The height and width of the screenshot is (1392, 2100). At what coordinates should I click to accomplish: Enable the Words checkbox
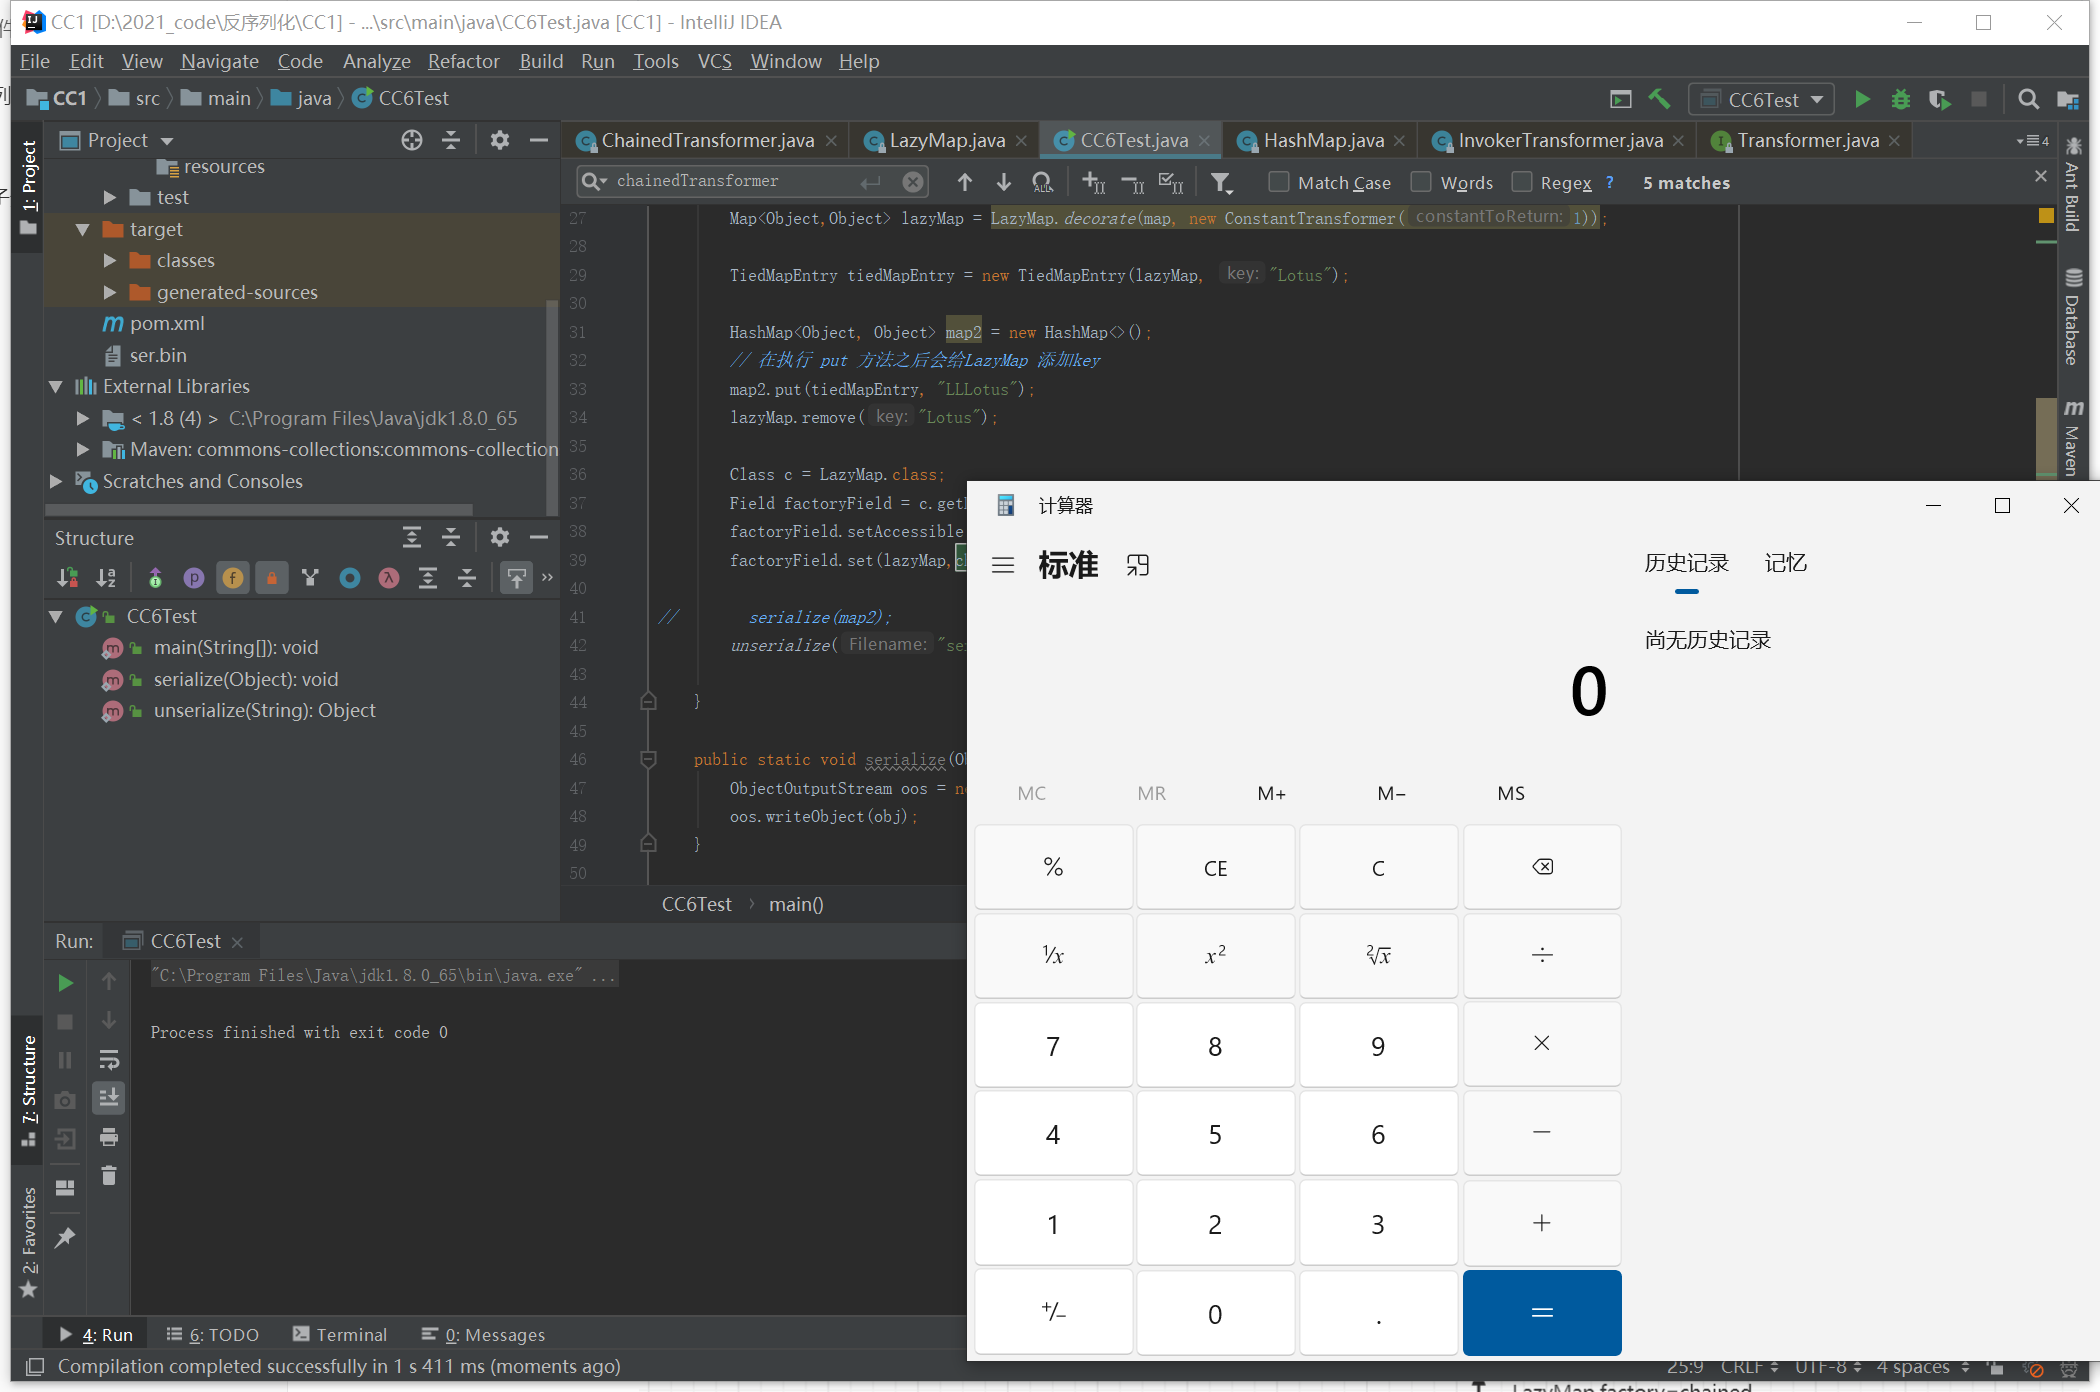point(1421,182)
